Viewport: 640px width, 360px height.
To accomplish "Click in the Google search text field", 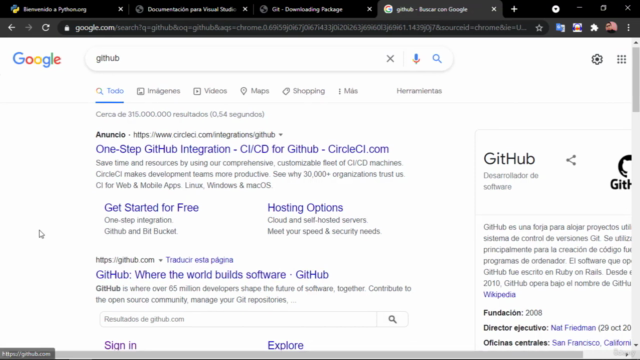I will [237, 58].
